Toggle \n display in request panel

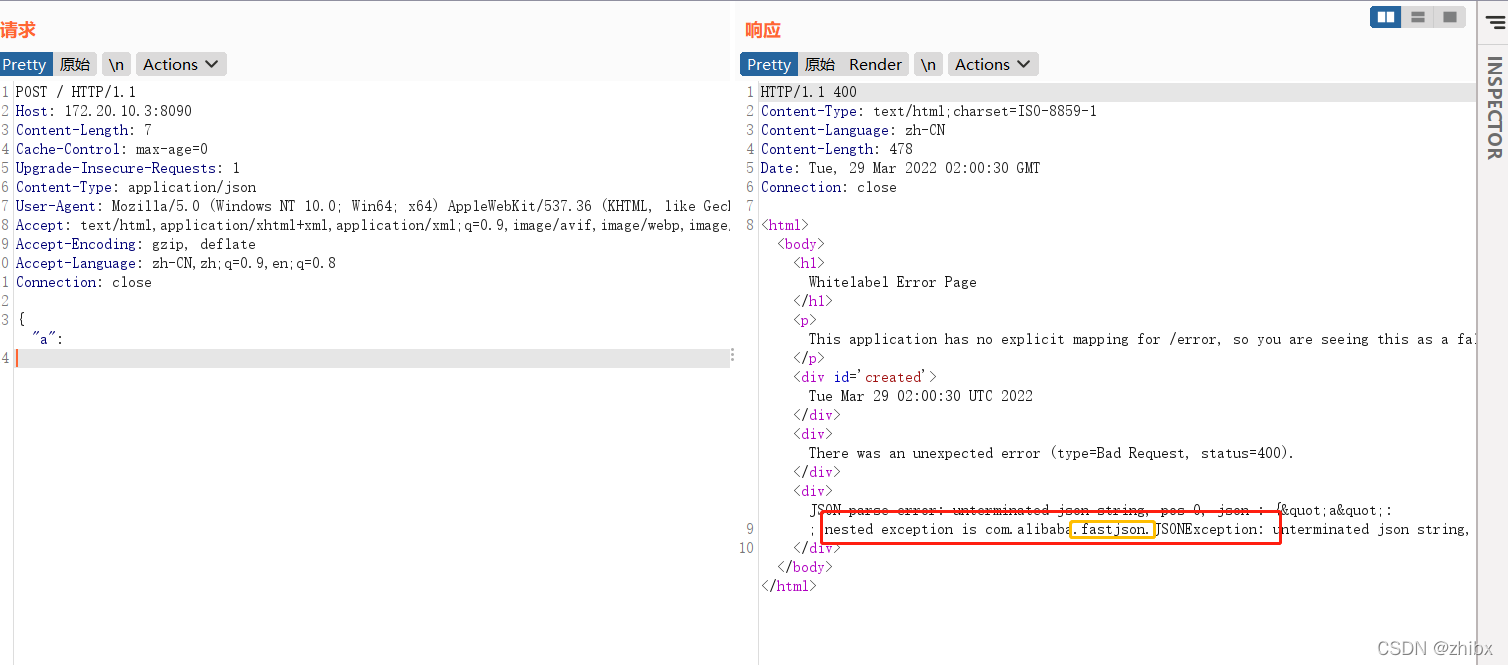(117, 64)
